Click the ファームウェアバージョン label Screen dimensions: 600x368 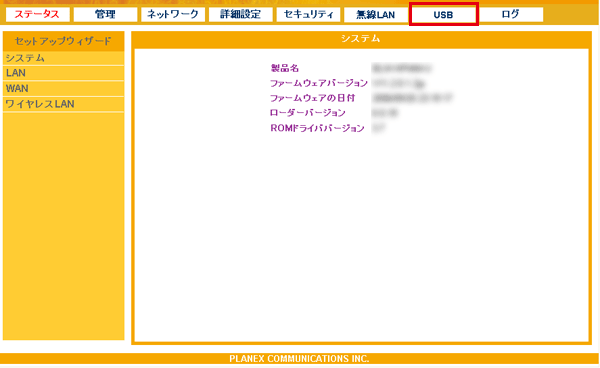[x=319, y=83]
